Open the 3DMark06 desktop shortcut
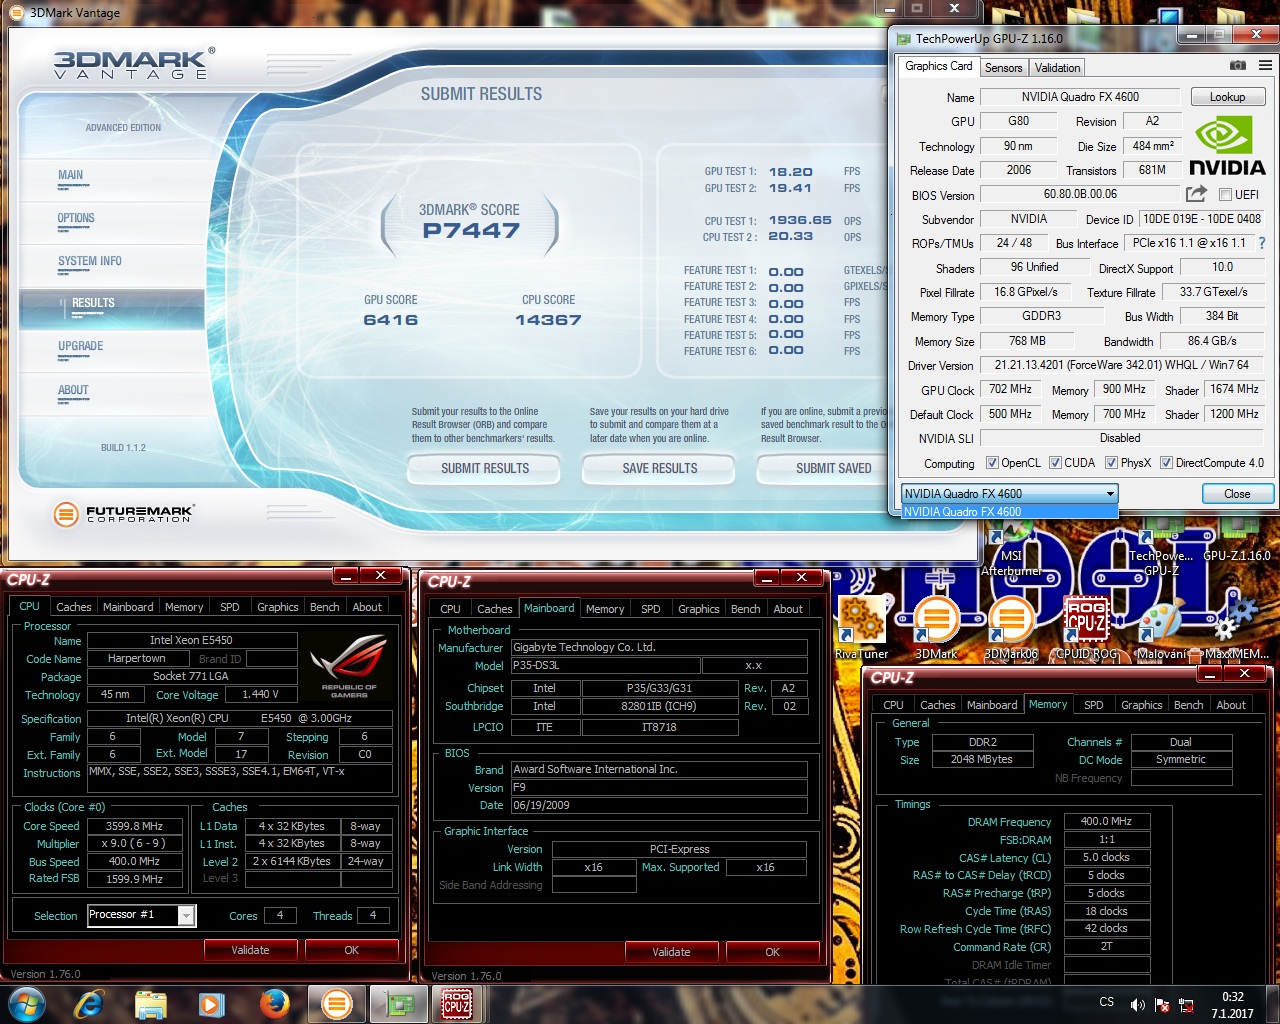Image resolution: width=1280 pixels, height=1024 pixels. (1011, 627)
